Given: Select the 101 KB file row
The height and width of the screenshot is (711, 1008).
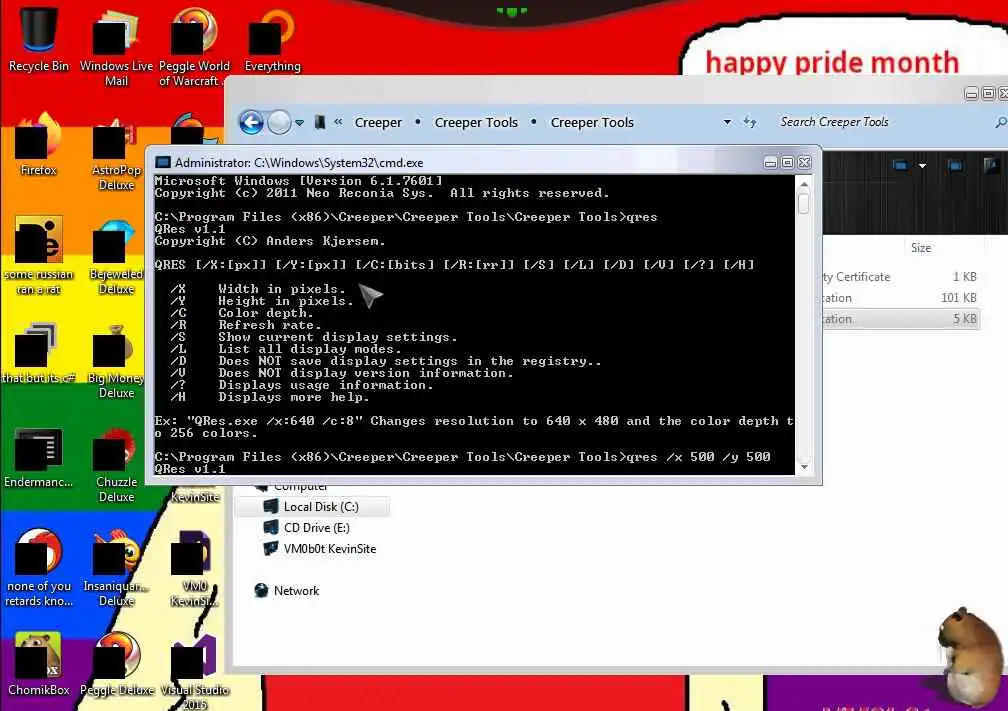Looking at the screenshot, I should point(901,298).
